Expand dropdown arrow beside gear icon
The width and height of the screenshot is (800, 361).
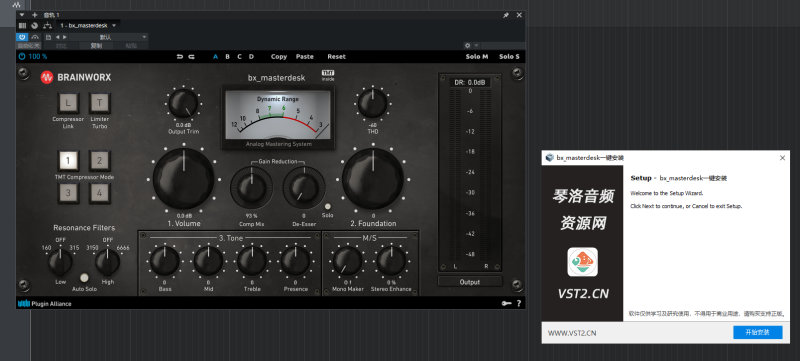coord(476,45)
